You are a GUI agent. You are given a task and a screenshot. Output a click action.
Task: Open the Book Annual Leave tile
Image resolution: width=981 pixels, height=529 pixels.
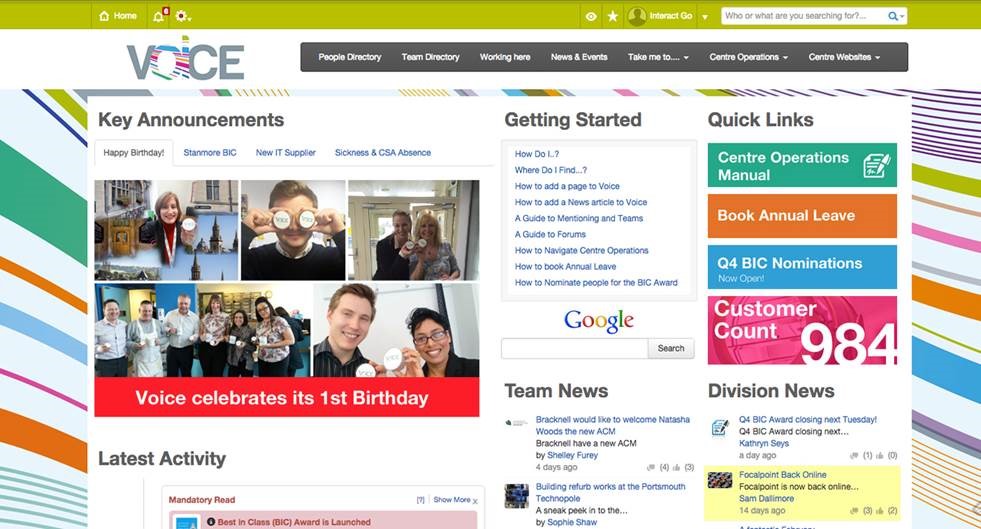[x=802, y=216]
